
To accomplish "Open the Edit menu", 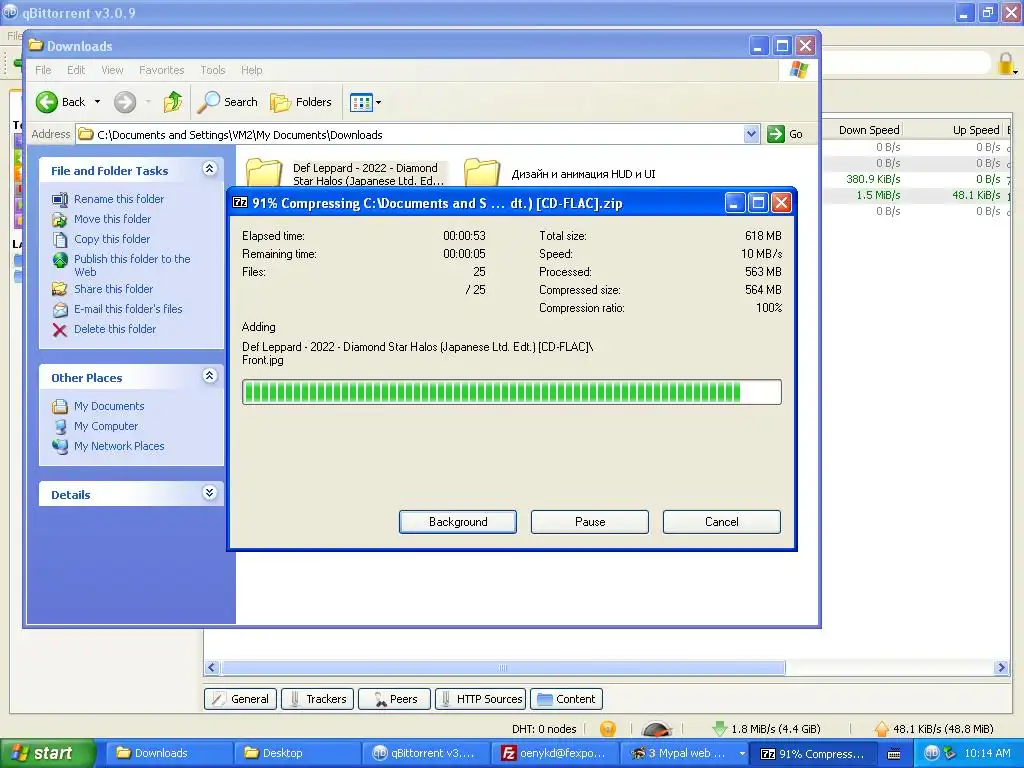I will pyautogui.click(x=76, y=70).
